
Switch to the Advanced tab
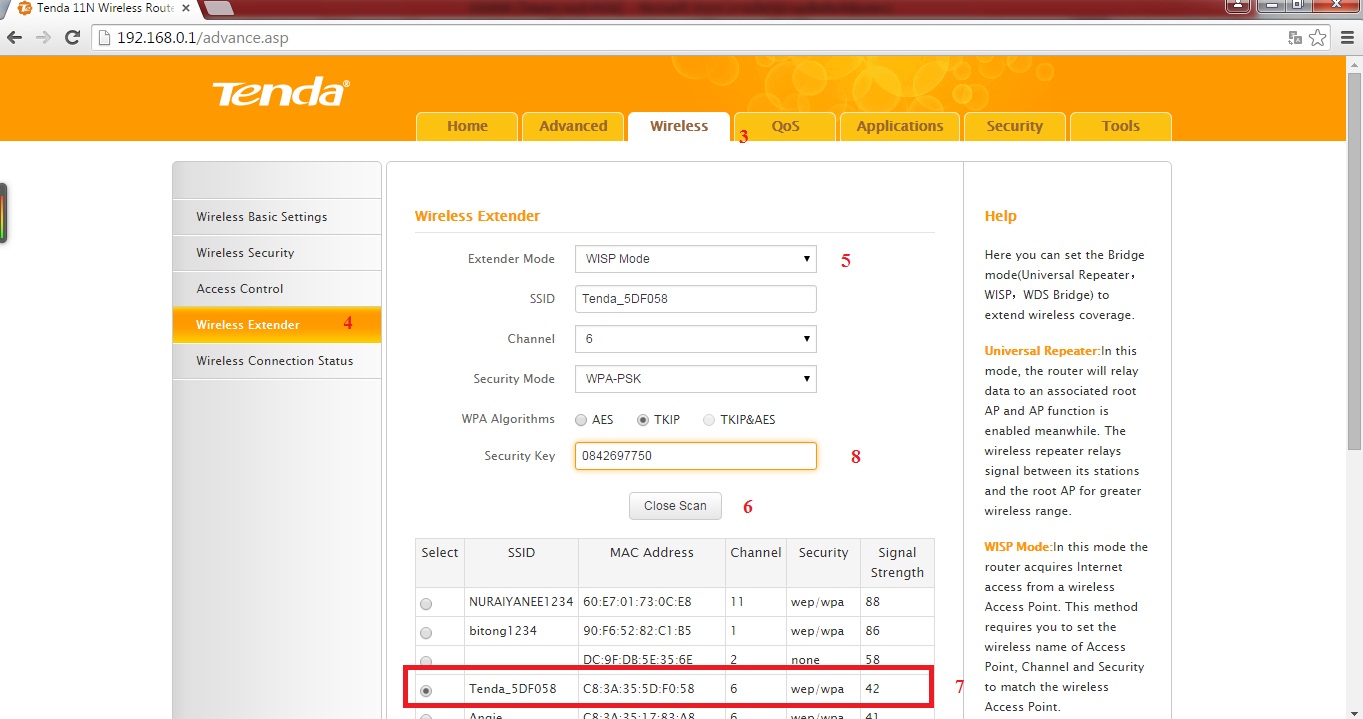click(x=573, y=126)
